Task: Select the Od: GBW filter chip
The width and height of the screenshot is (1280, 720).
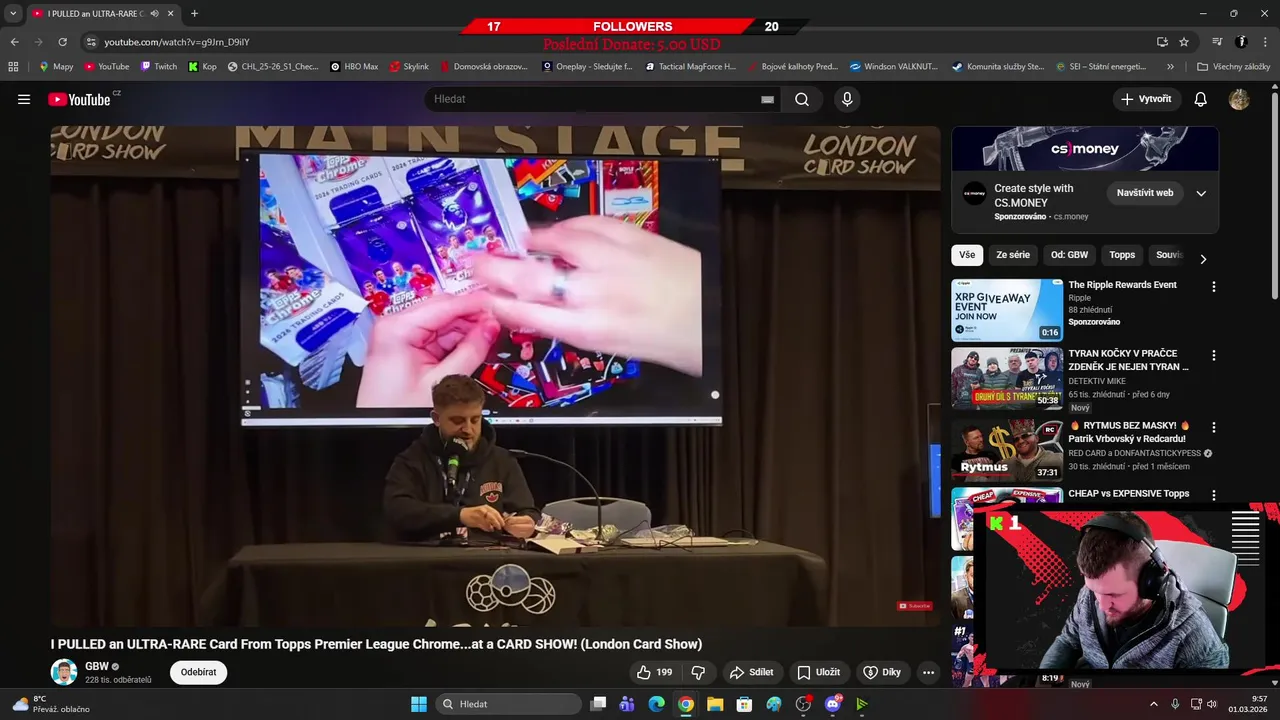Action: point(1069,255)
